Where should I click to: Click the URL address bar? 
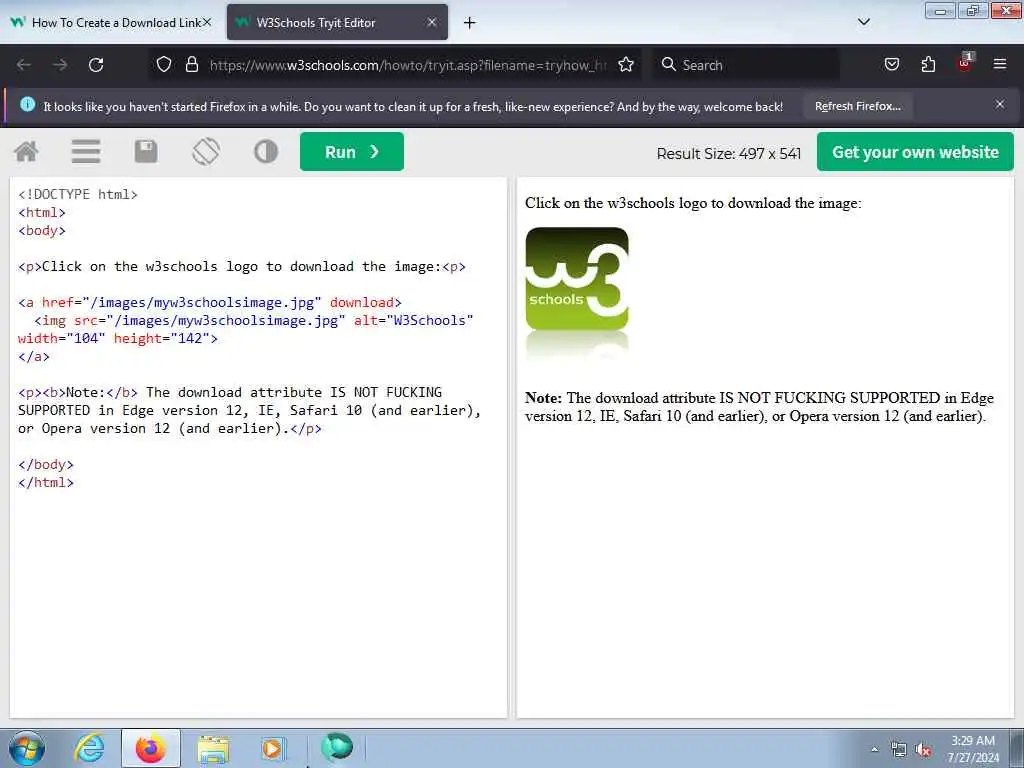(407, 65)
